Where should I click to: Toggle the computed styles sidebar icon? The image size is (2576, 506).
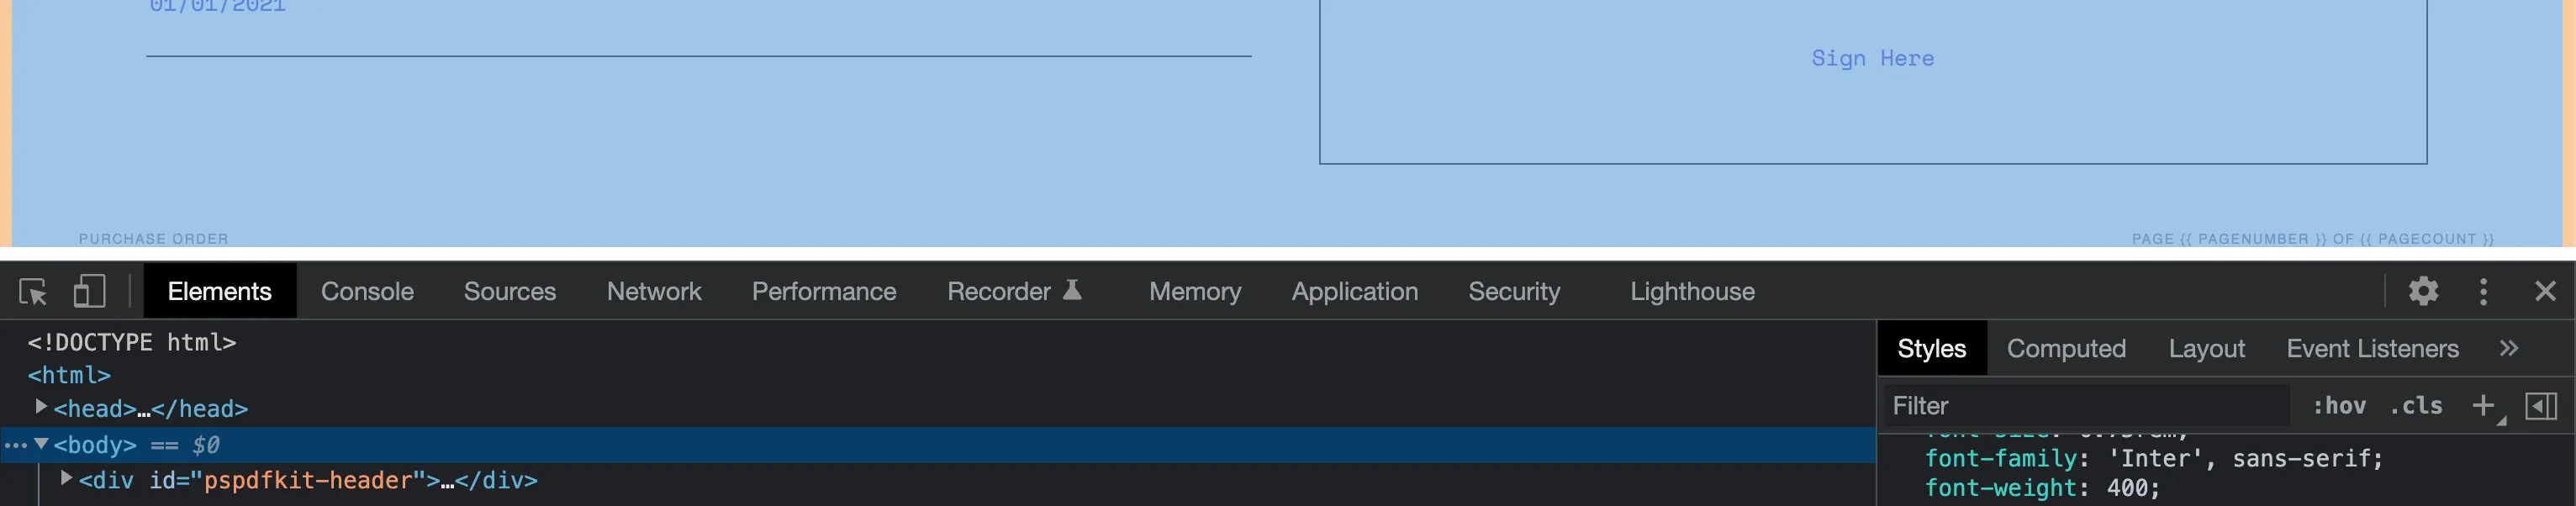(x=2540, y=405)
